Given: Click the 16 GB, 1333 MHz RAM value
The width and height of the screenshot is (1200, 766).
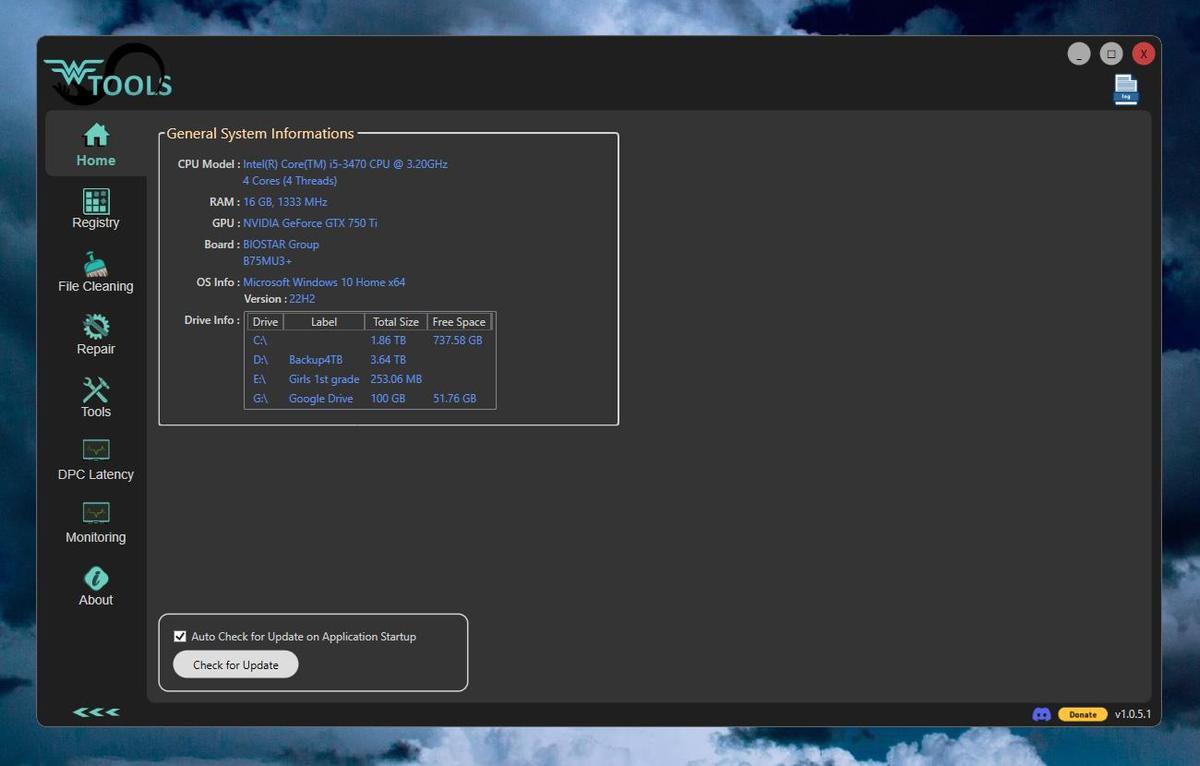Looking at the screenshot, I should (285, 202).
